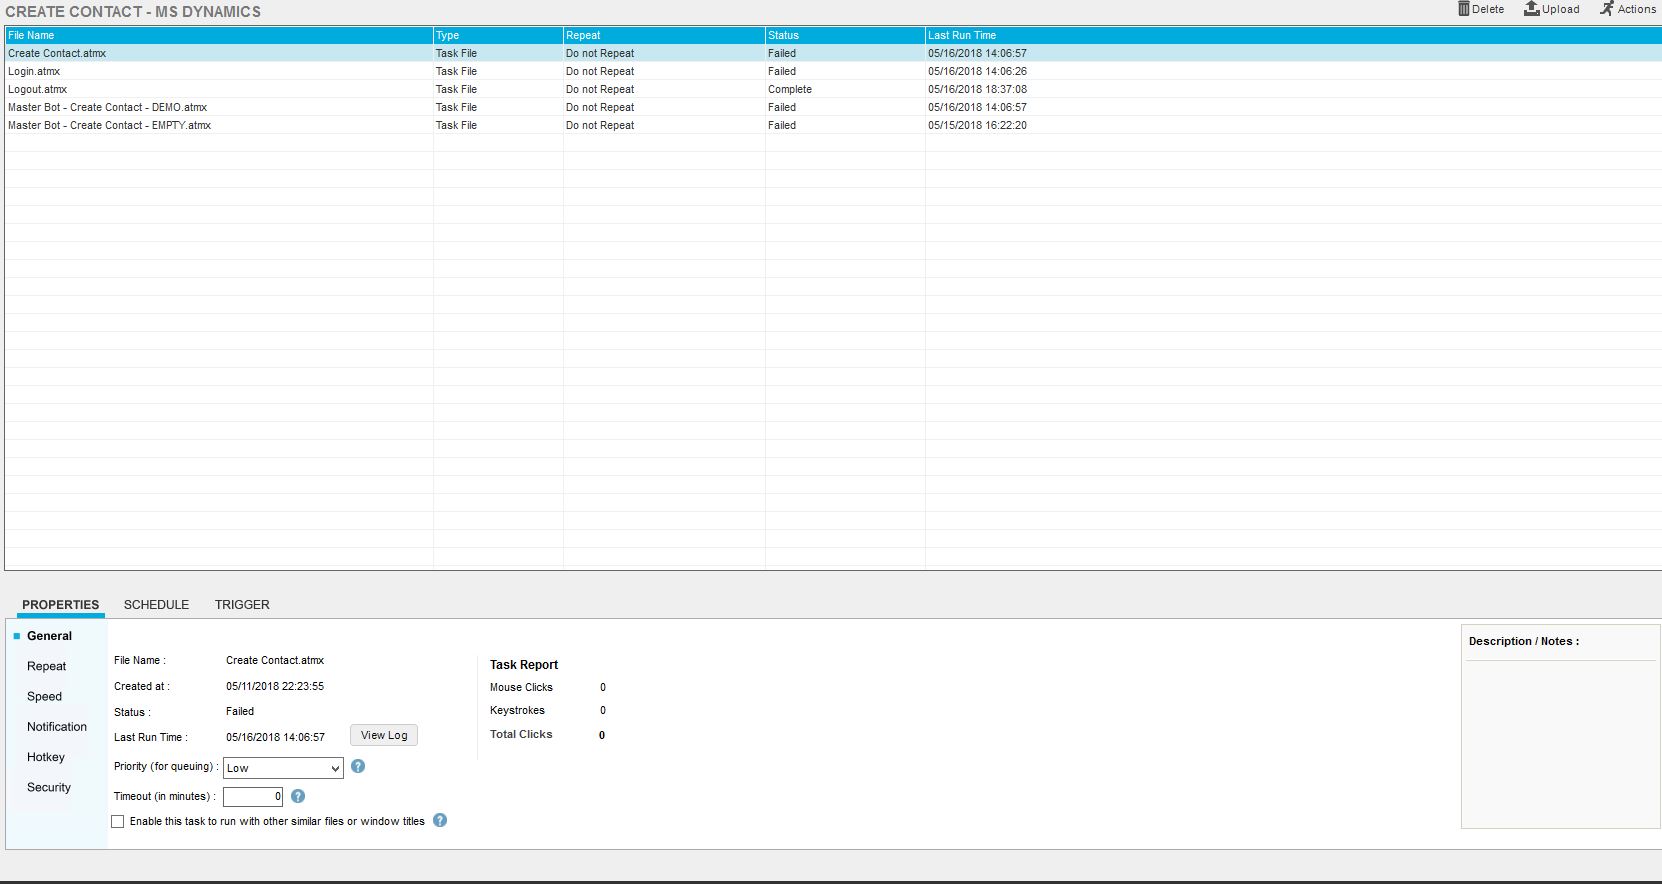The height and width of the screenshot is (884, 1662).
Task: Open the Priority for queuing dropdown
Action: [x=283, y=768]
